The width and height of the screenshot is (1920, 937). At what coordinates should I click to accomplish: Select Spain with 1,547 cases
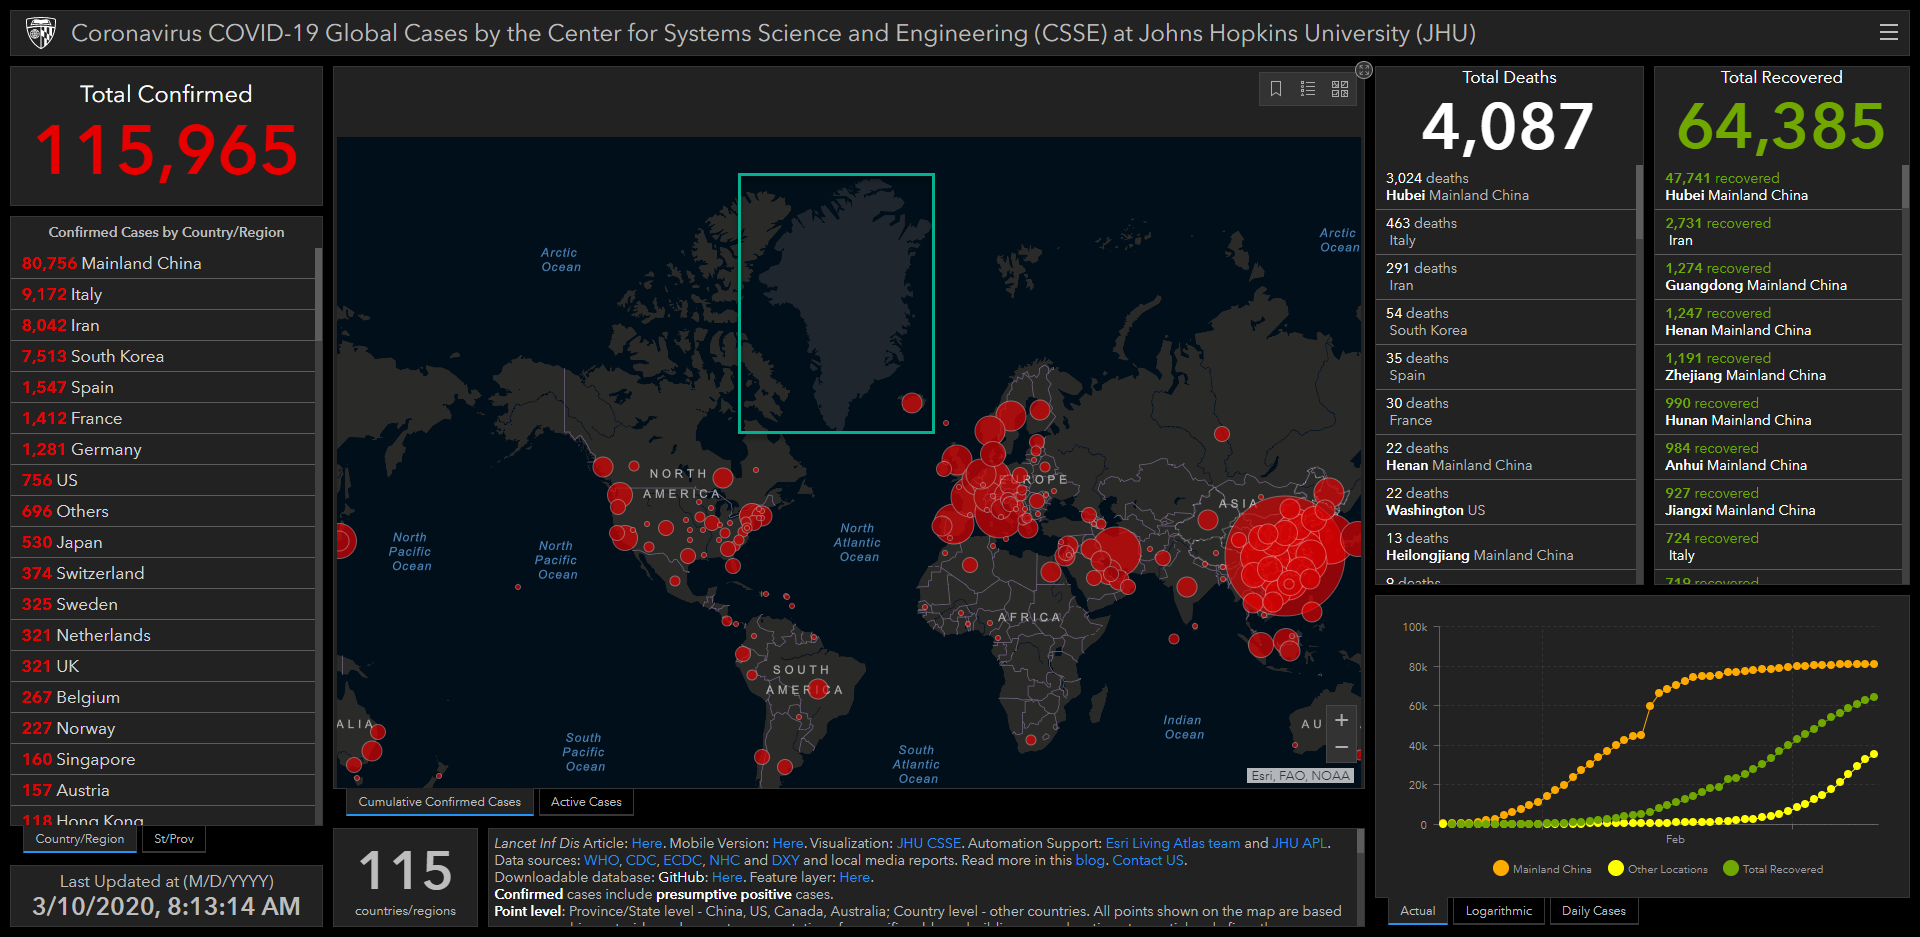coord(165,387)
